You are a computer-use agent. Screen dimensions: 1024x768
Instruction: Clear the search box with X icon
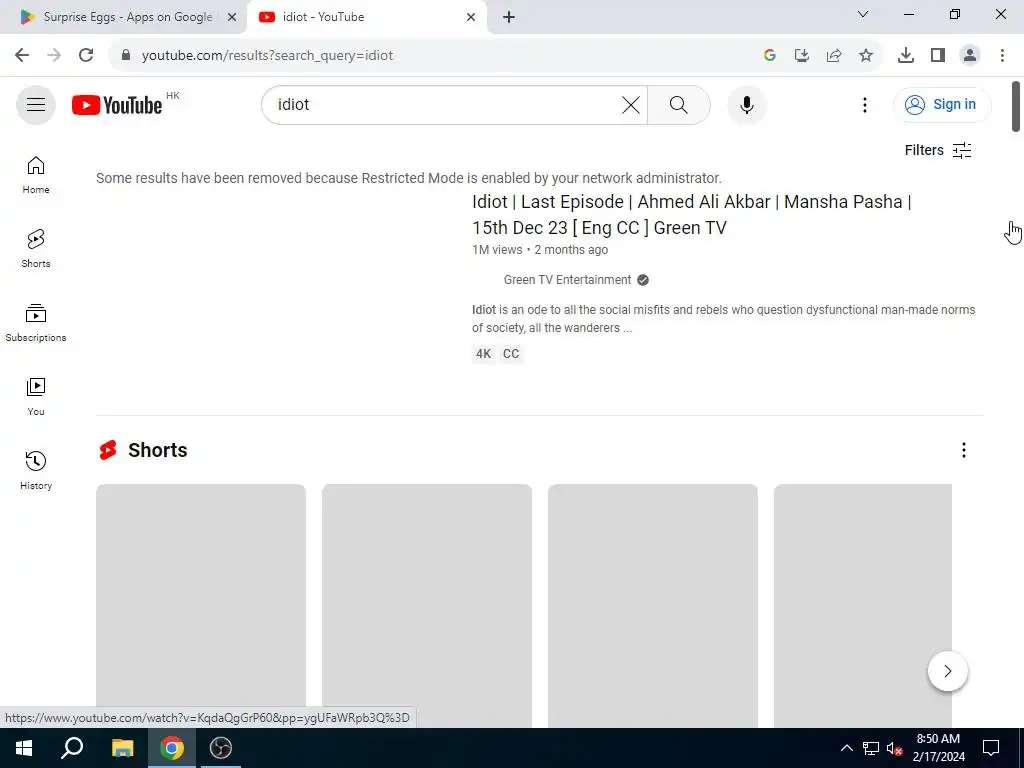630,104
